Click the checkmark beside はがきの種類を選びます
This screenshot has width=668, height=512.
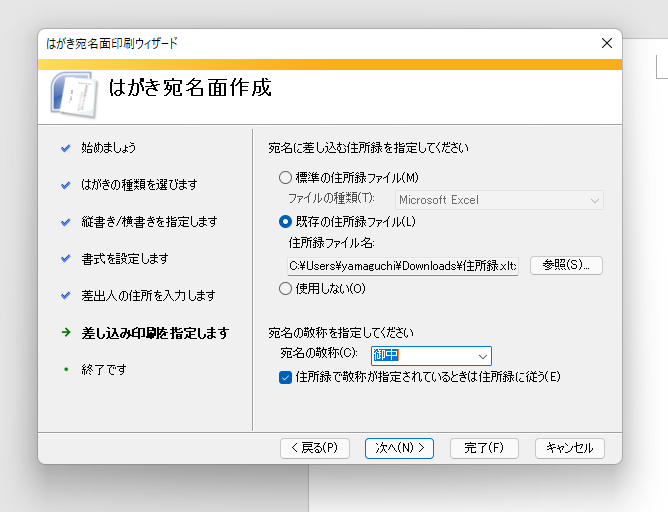click(x=66, y=185)
